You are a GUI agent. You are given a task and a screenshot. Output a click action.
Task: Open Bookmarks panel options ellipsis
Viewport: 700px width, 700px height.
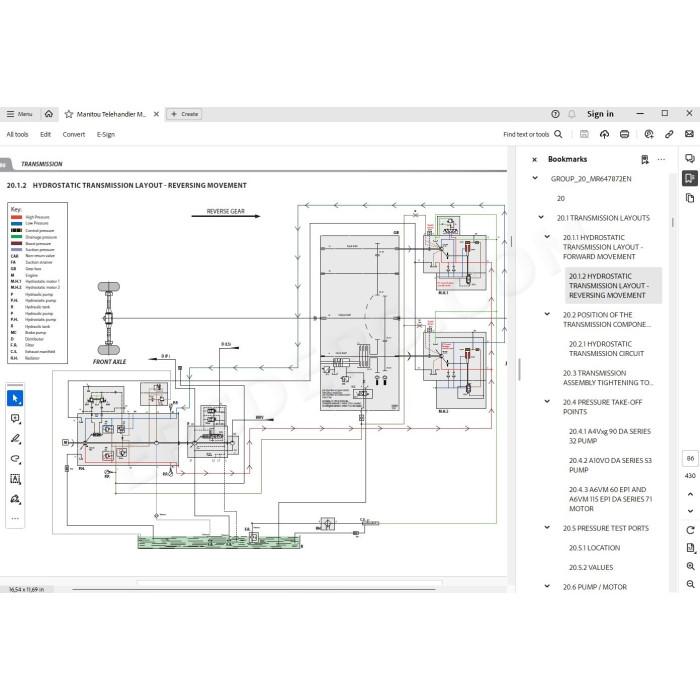661,159
